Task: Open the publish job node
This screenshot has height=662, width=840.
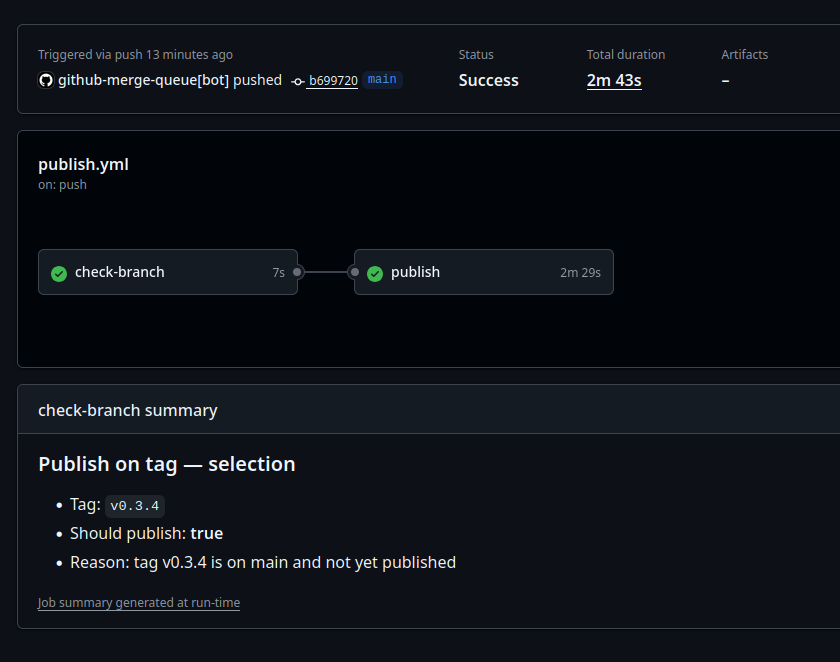Action: tap(484, 272)
